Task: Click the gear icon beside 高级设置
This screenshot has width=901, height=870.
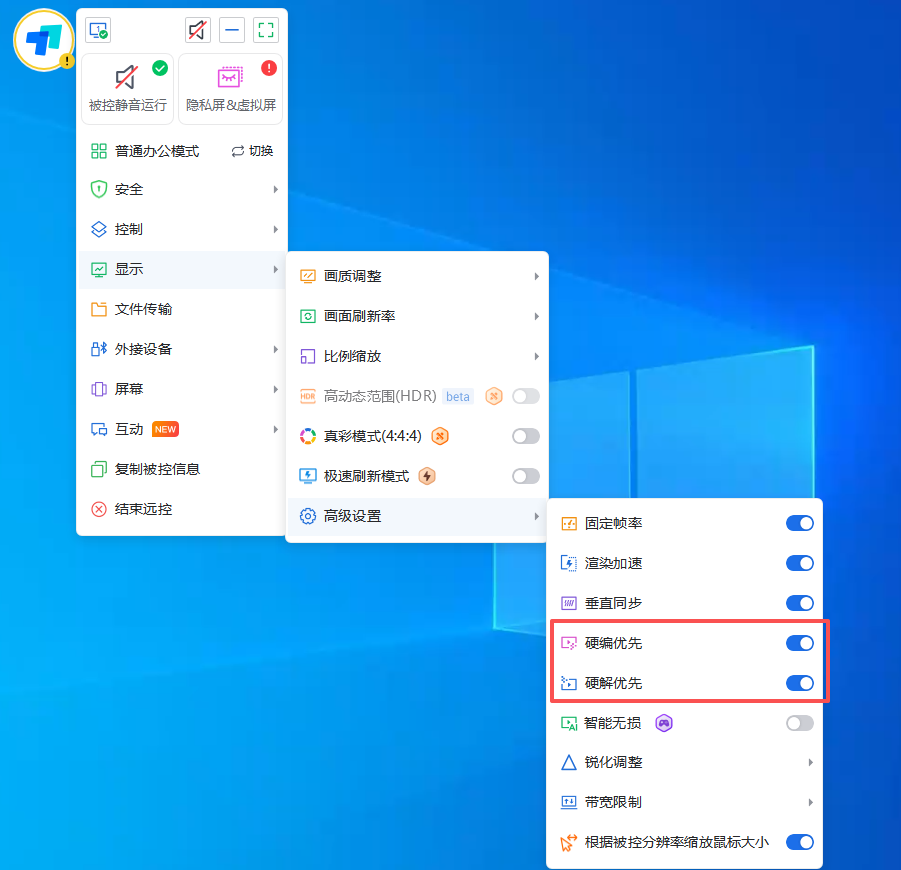Action: [x=307, y=516]
